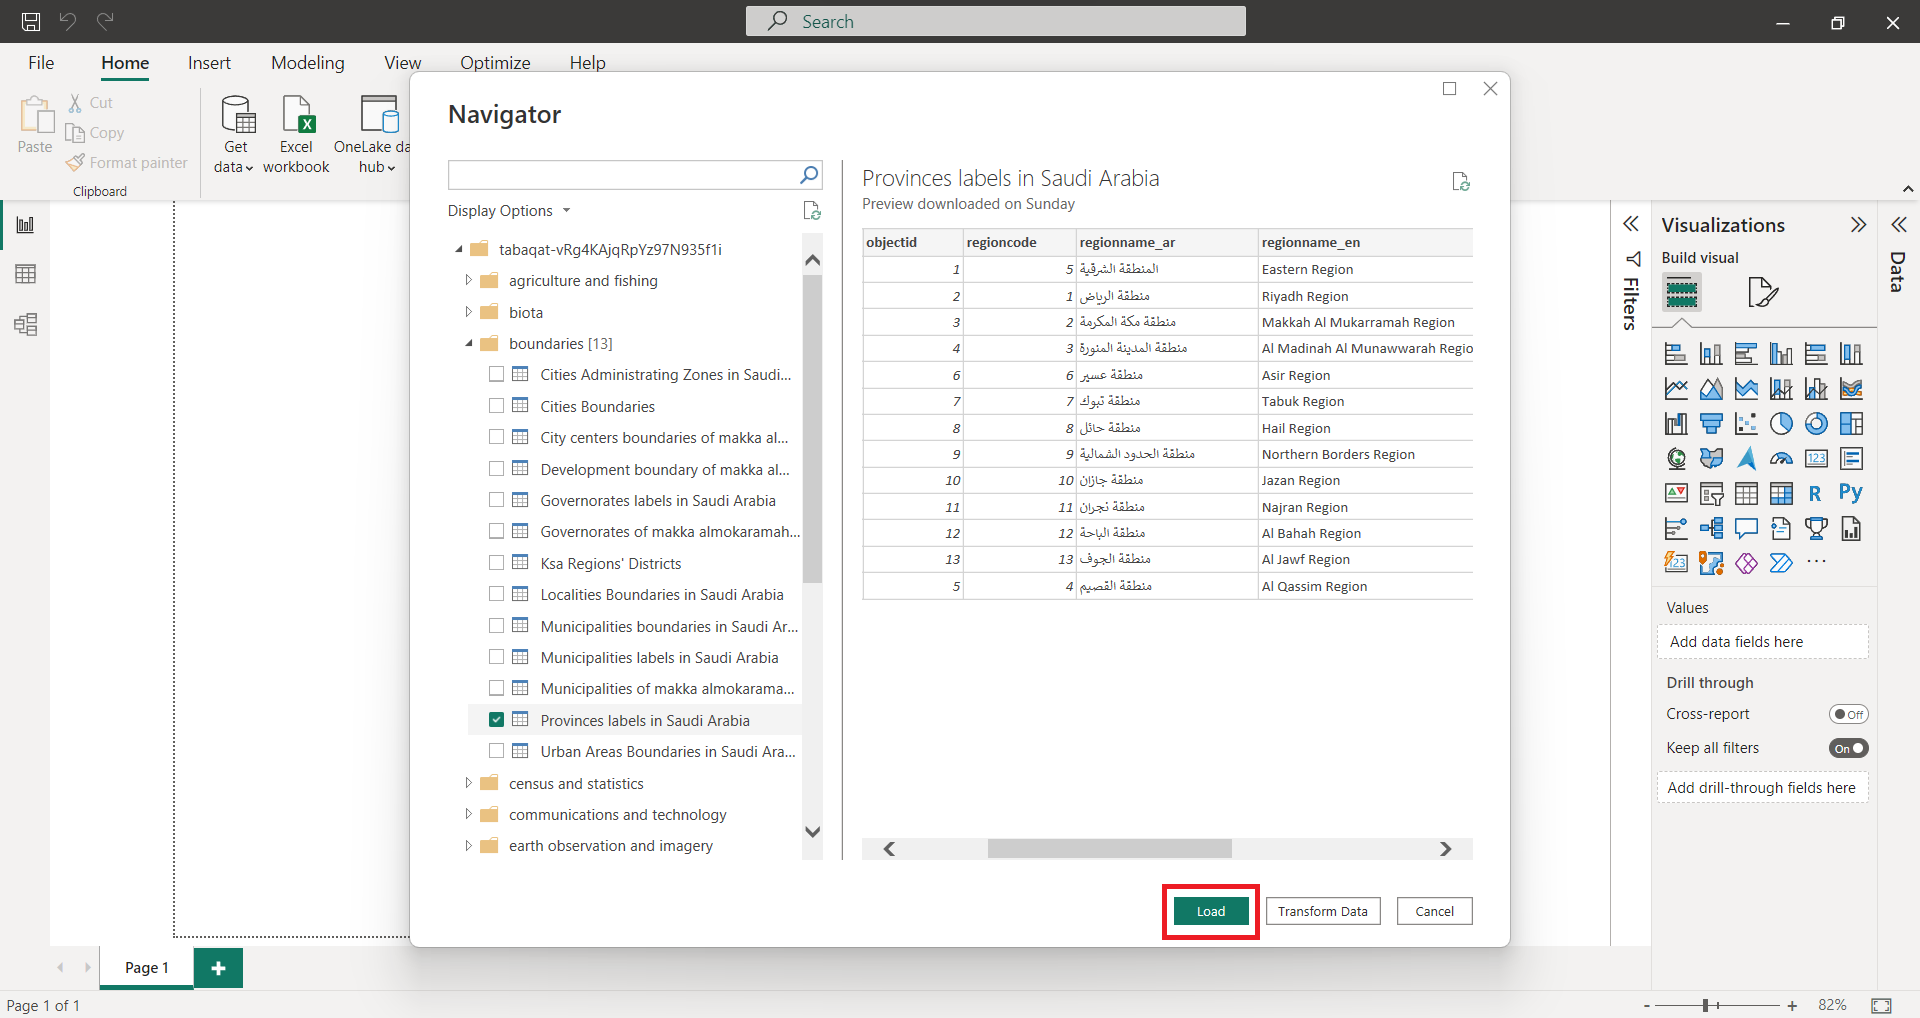Click the zoom slider handle
This screenshot has height=1018, width=1920.
point(1706,1005)
